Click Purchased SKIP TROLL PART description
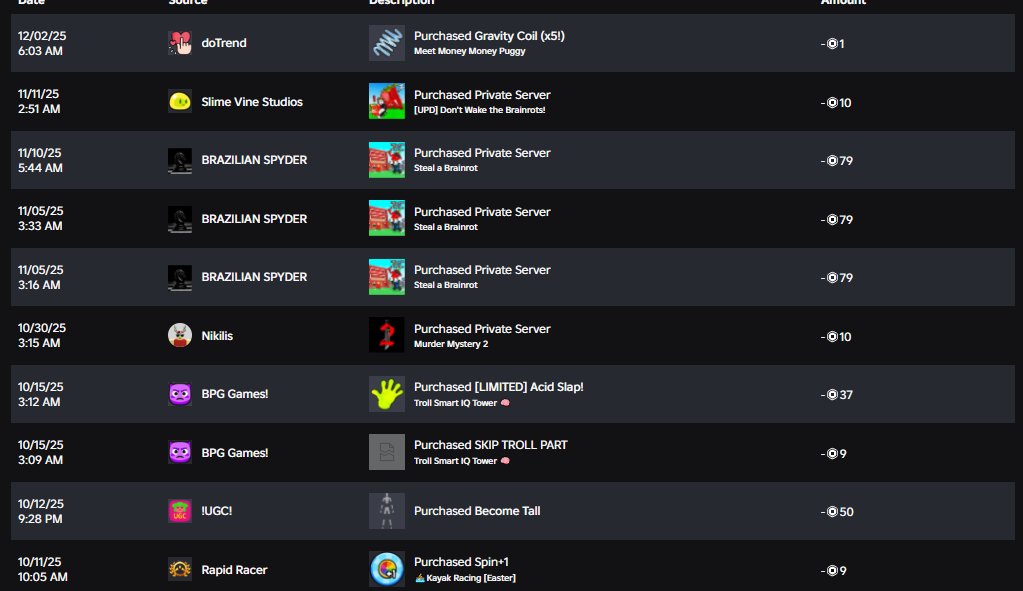This screenshot has height=591, width=1023. [491, 445]
